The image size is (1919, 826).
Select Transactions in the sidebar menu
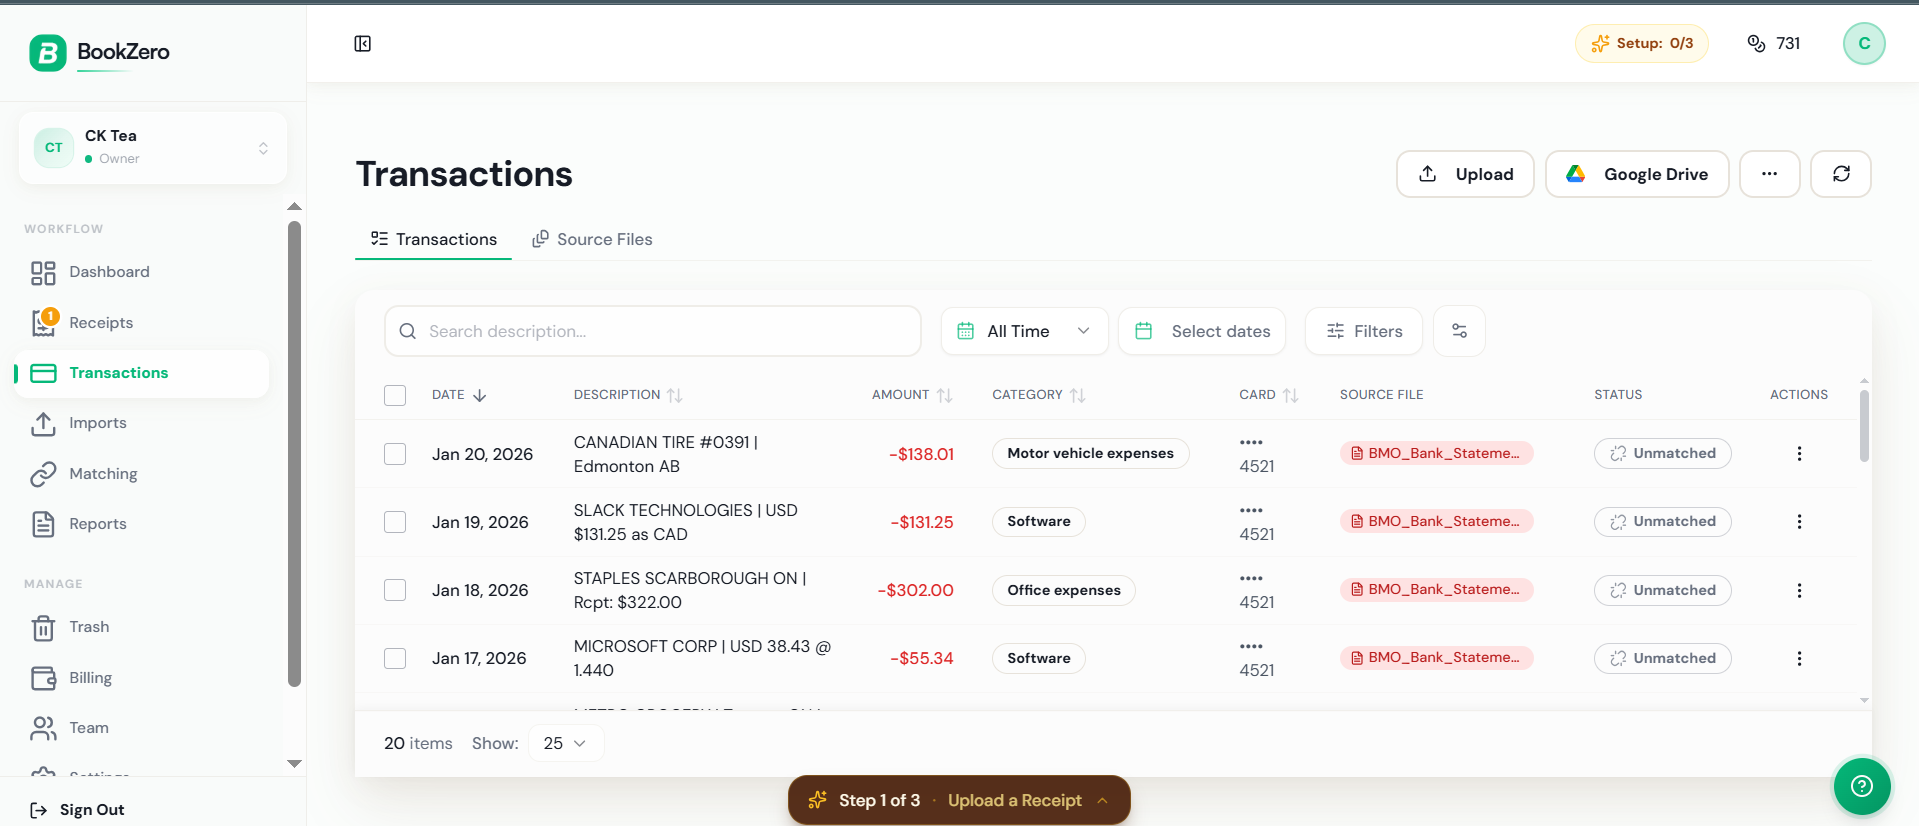(x=141, y=373)
